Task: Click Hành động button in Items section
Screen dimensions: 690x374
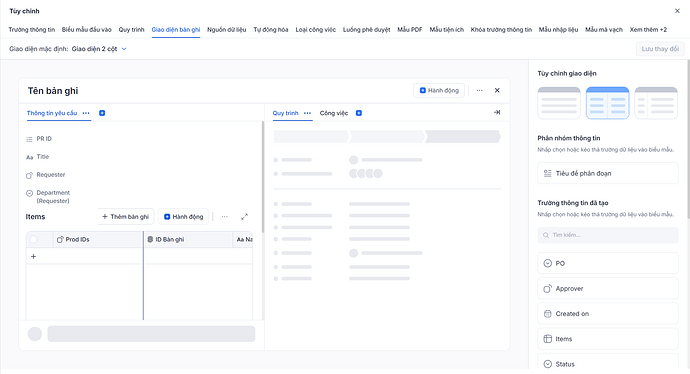Action: point(183,216)
